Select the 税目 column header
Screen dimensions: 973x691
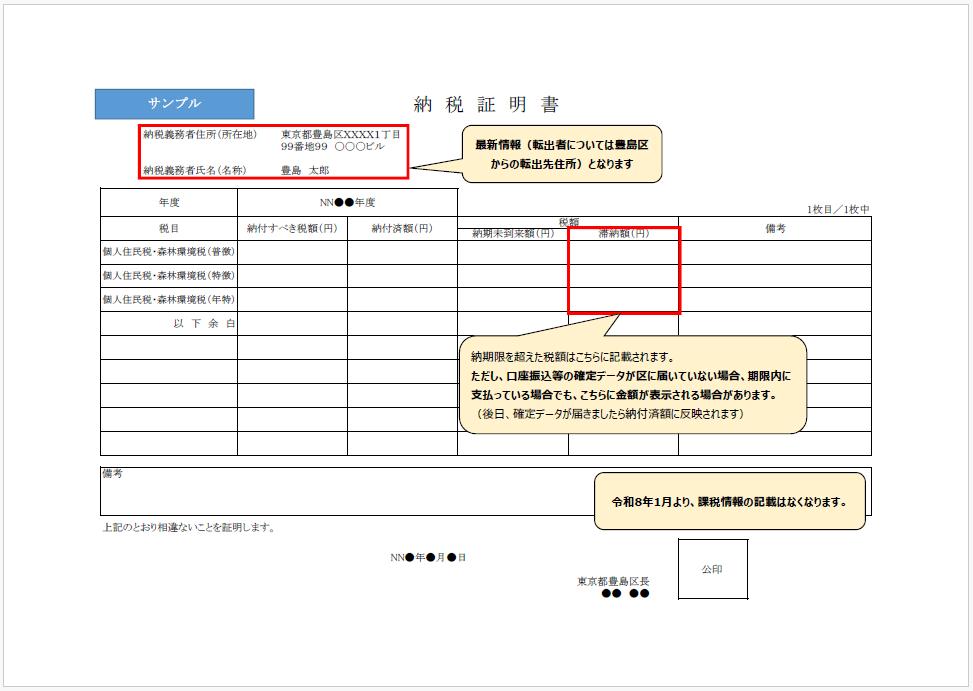[x=168, y=228]
